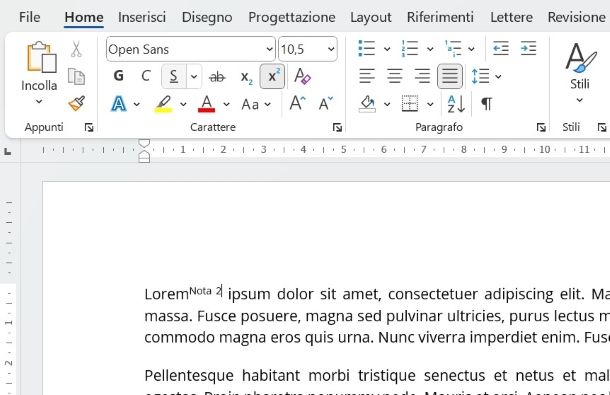The height and width of the screenshot is (395, 610).
Task: Toggle subscript formatting
Action: coord(247,77)
